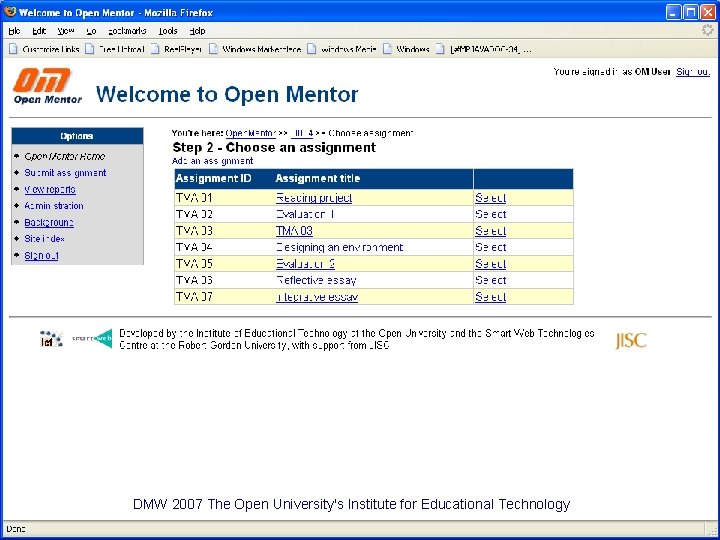The image size is (720, 540).
Task: Select assignment TMA 02 Evaluation 1
Action: coord(490,214)
